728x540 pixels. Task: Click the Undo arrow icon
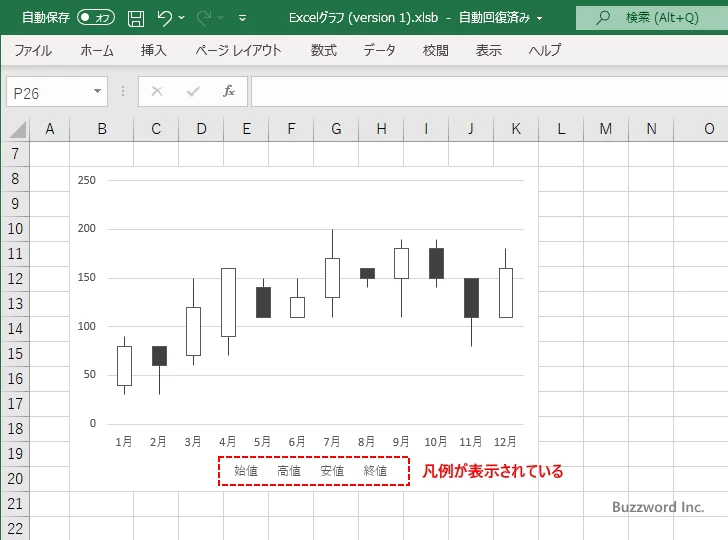click(x=165, y=18)
